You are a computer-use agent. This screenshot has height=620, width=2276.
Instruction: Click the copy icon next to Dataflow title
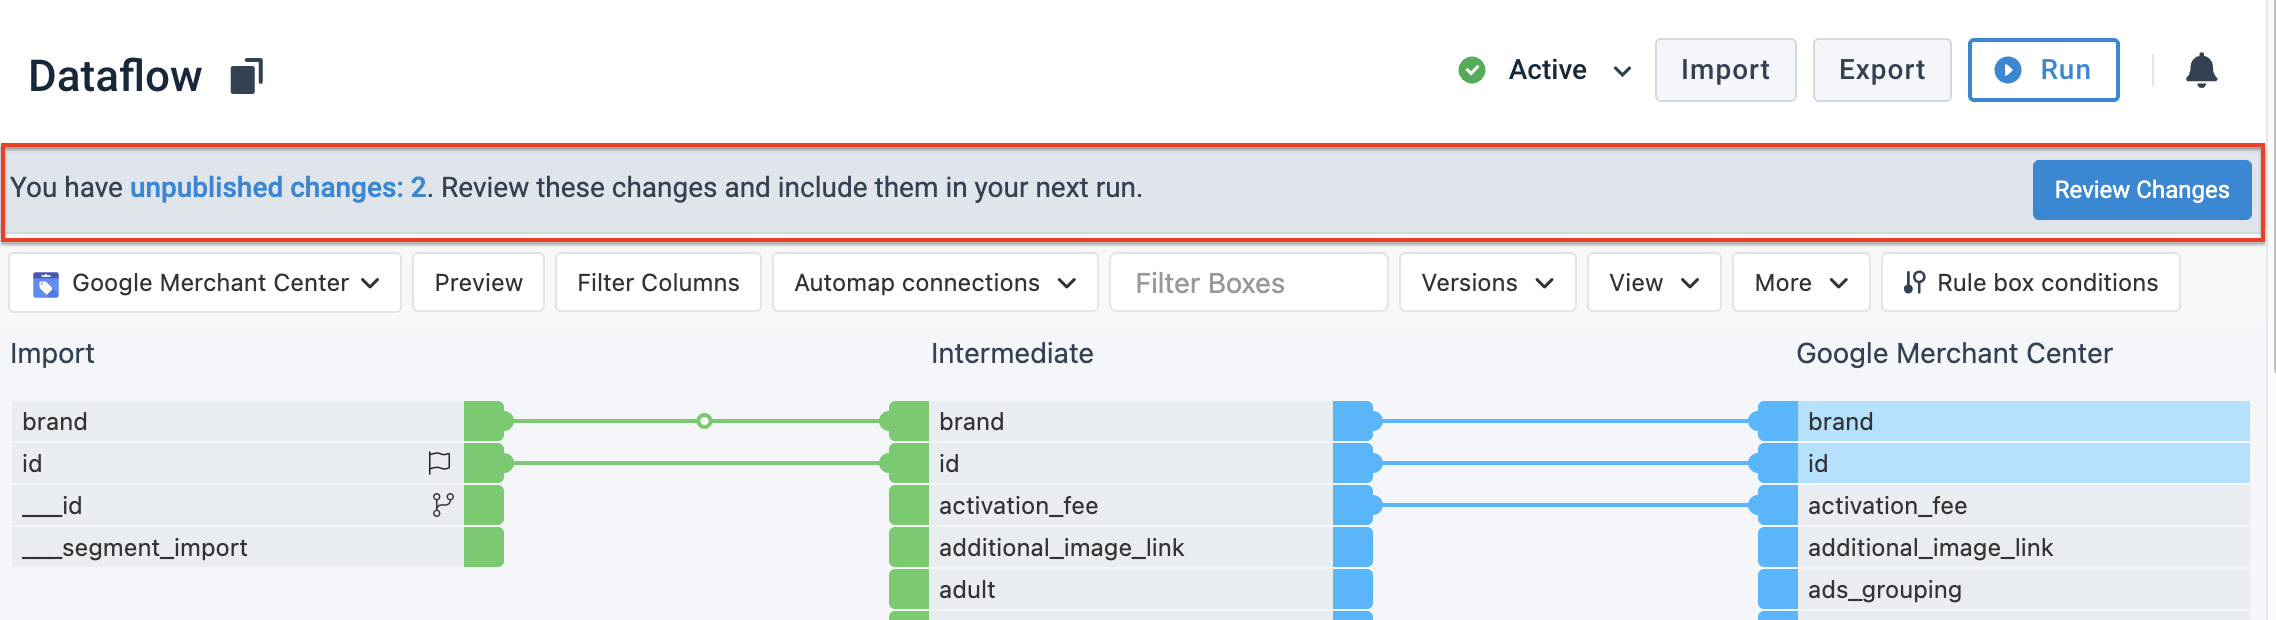pos(246,76)
